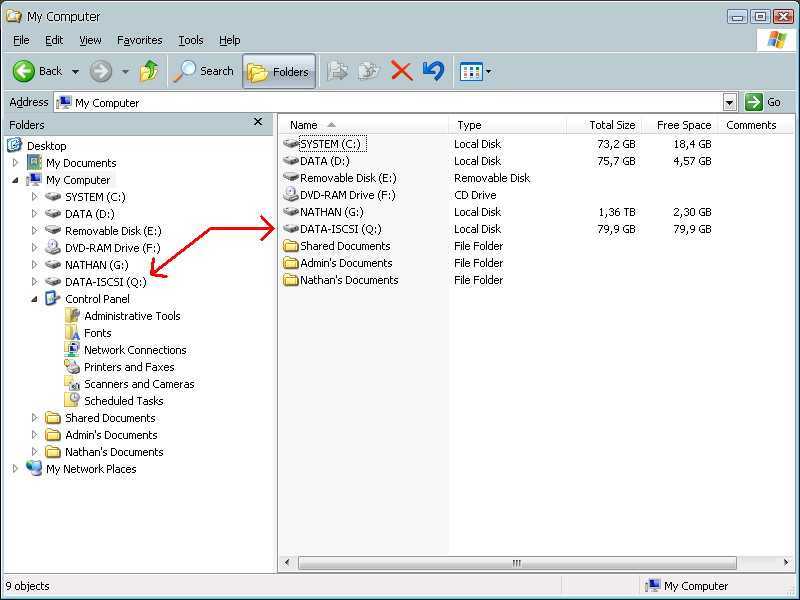Click the Fonts icon in tree
Image resolution: width=800 pixels, height=600 pixels.
pos(72,333)
